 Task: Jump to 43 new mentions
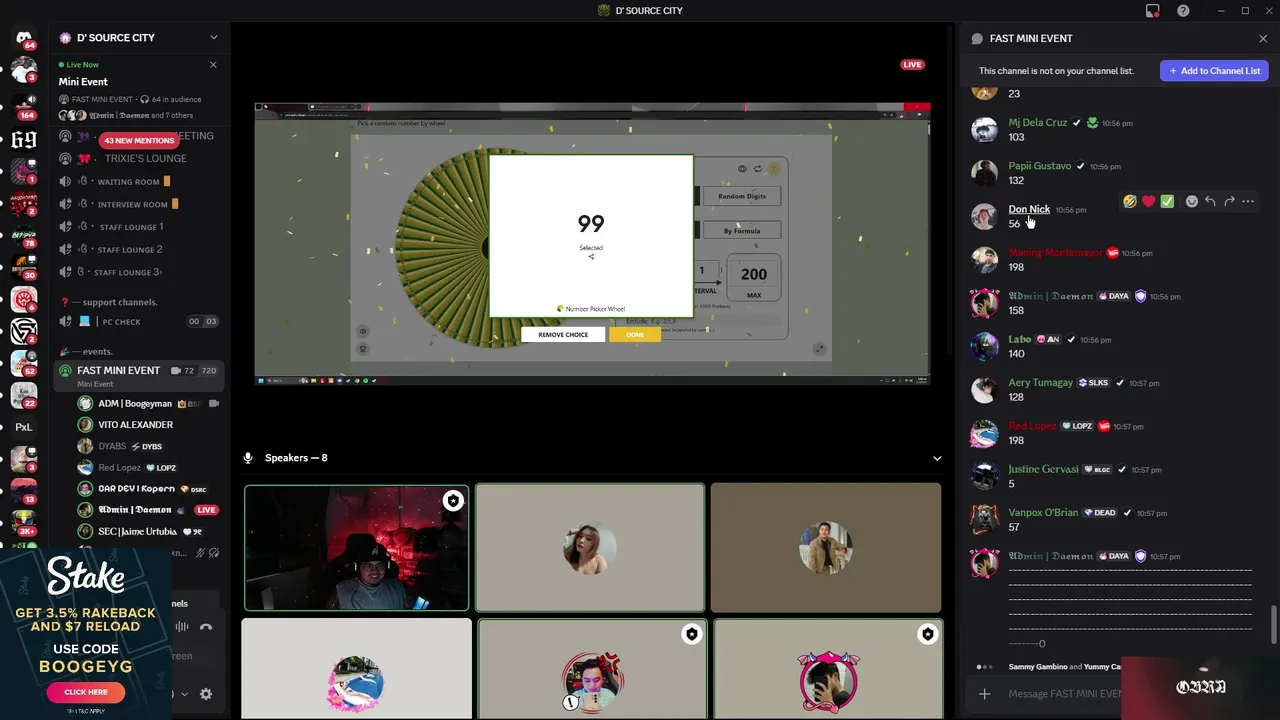pyautogui.click(x=139, y=140)
